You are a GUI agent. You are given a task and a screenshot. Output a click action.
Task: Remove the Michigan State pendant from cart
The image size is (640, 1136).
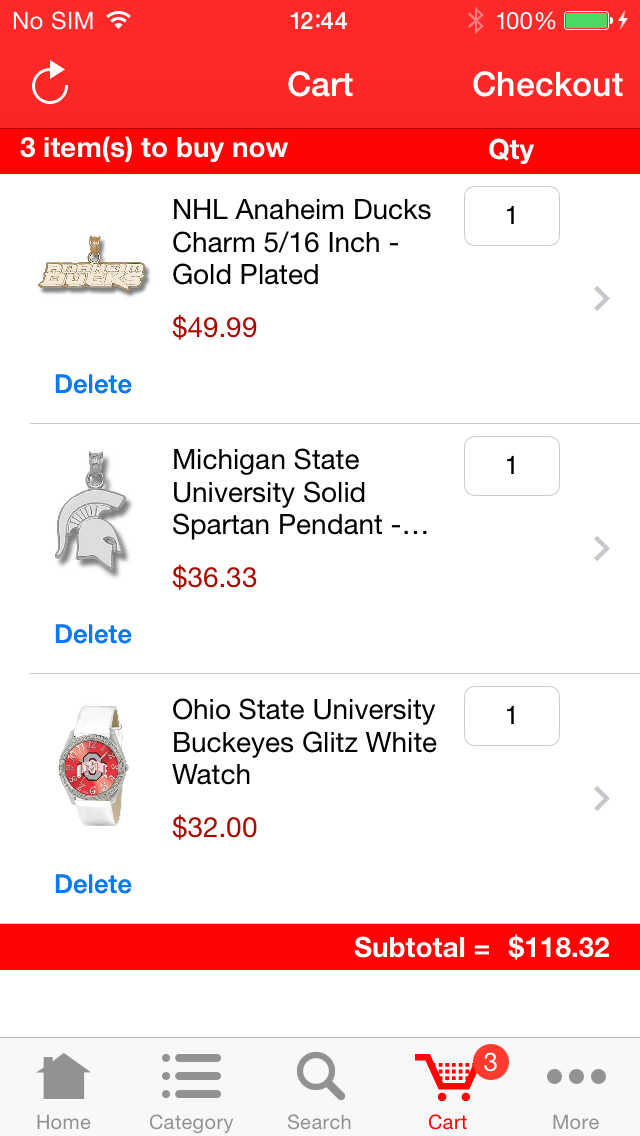92,634
